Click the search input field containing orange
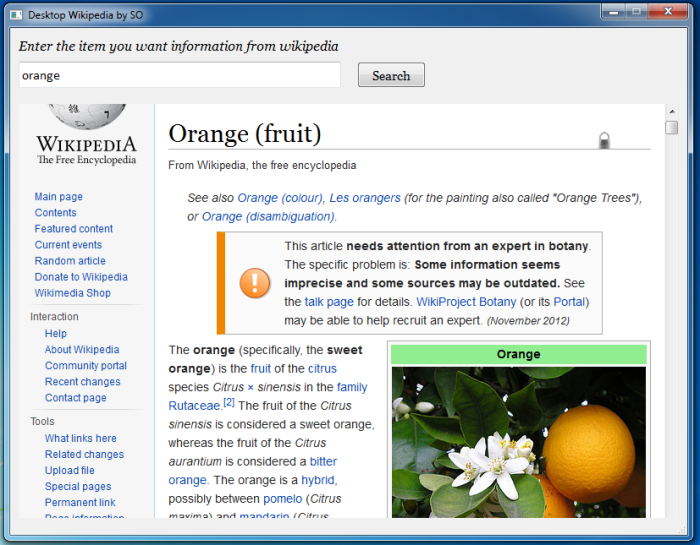Viewport: 700px width, 545px height. 179,75
